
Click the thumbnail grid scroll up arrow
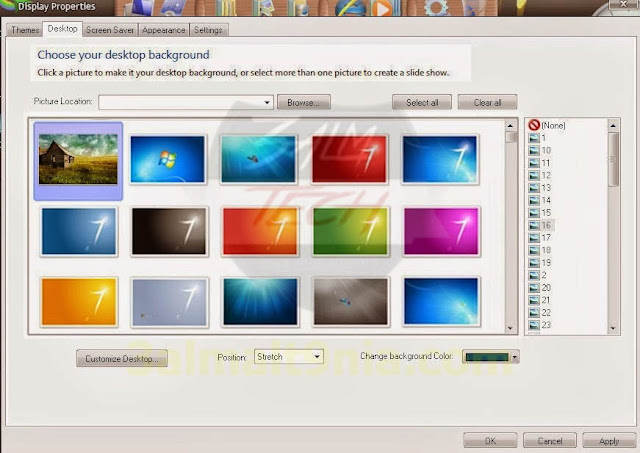point(510,125)
